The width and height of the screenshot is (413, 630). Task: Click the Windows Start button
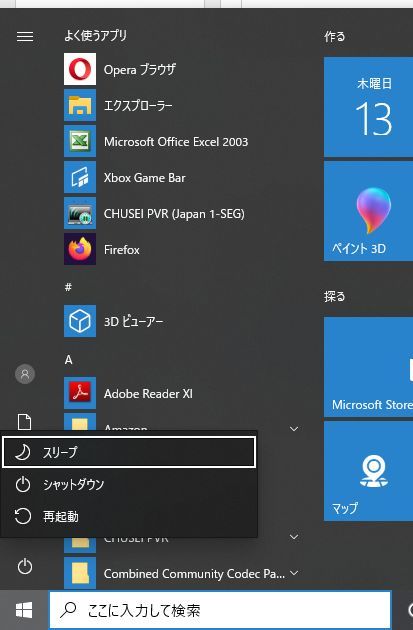(x=24, y=610)
